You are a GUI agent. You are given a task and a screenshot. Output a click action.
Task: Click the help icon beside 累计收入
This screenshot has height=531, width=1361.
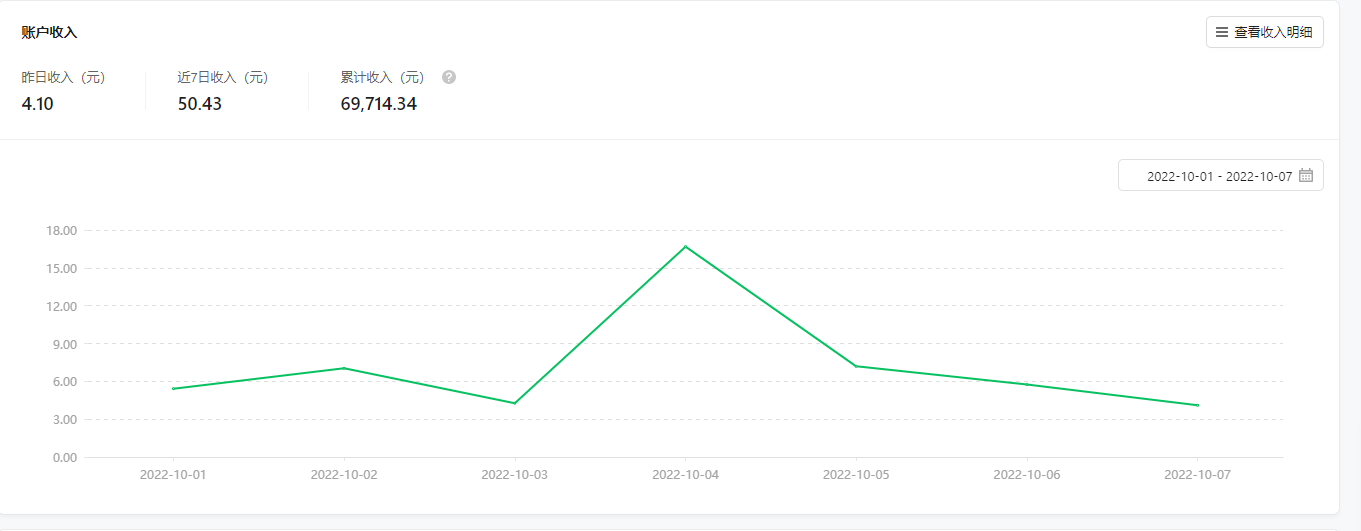coord(449,77)
